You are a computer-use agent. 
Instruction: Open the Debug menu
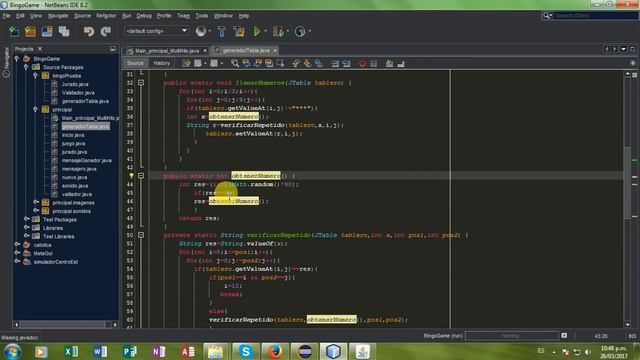click(x=144, y=16)
